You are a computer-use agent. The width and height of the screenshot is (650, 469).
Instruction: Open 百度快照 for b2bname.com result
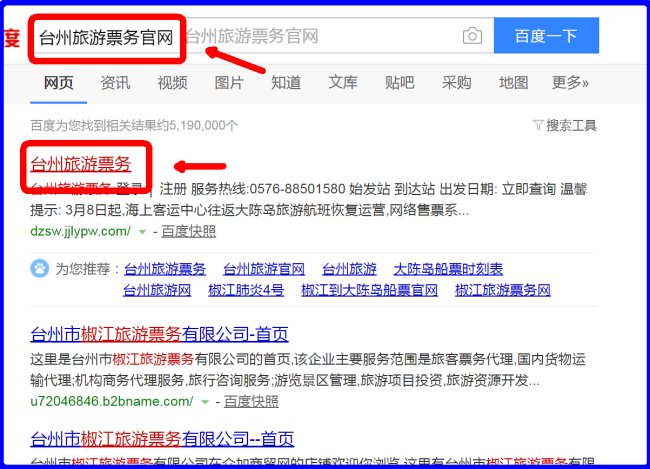[251, 401]
